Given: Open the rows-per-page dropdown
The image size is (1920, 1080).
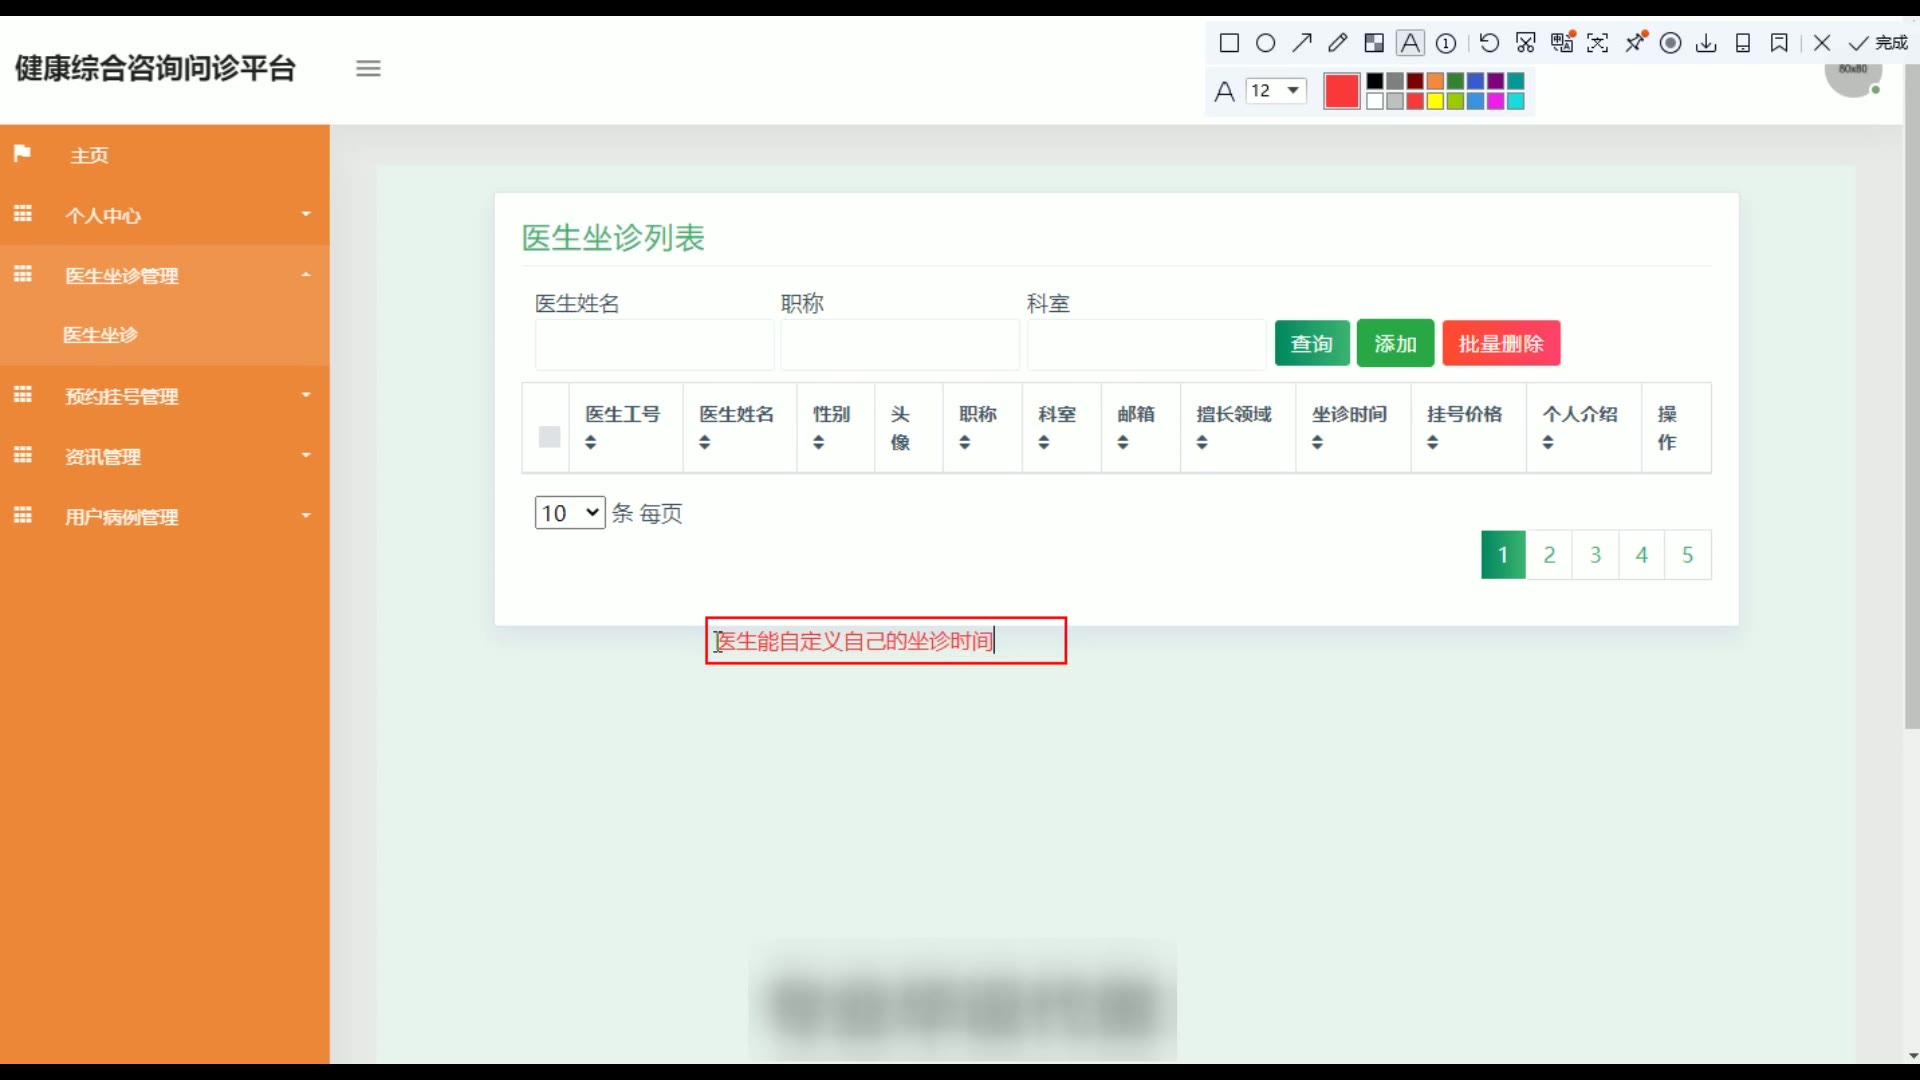Looking at the screenshot, I should click(569, 513).
